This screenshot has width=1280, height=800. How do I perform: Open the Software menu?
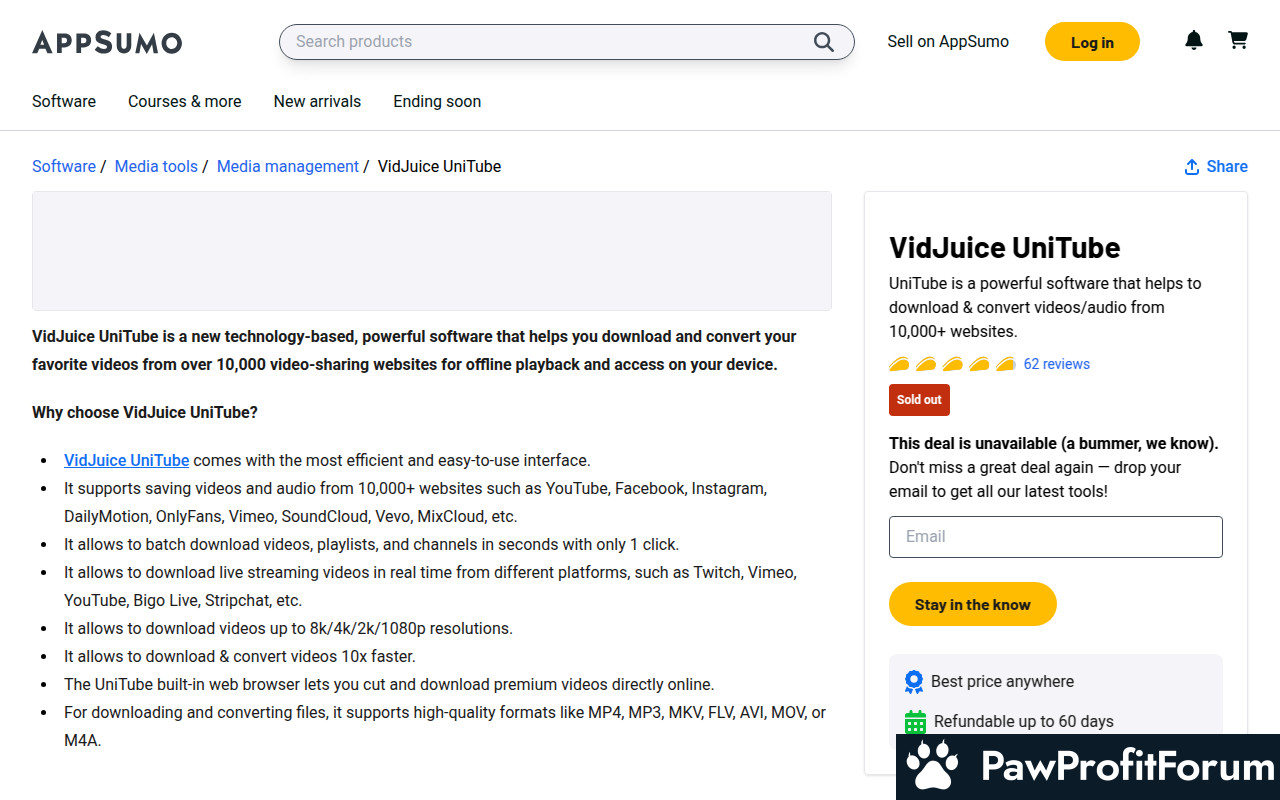click(64, 101)
